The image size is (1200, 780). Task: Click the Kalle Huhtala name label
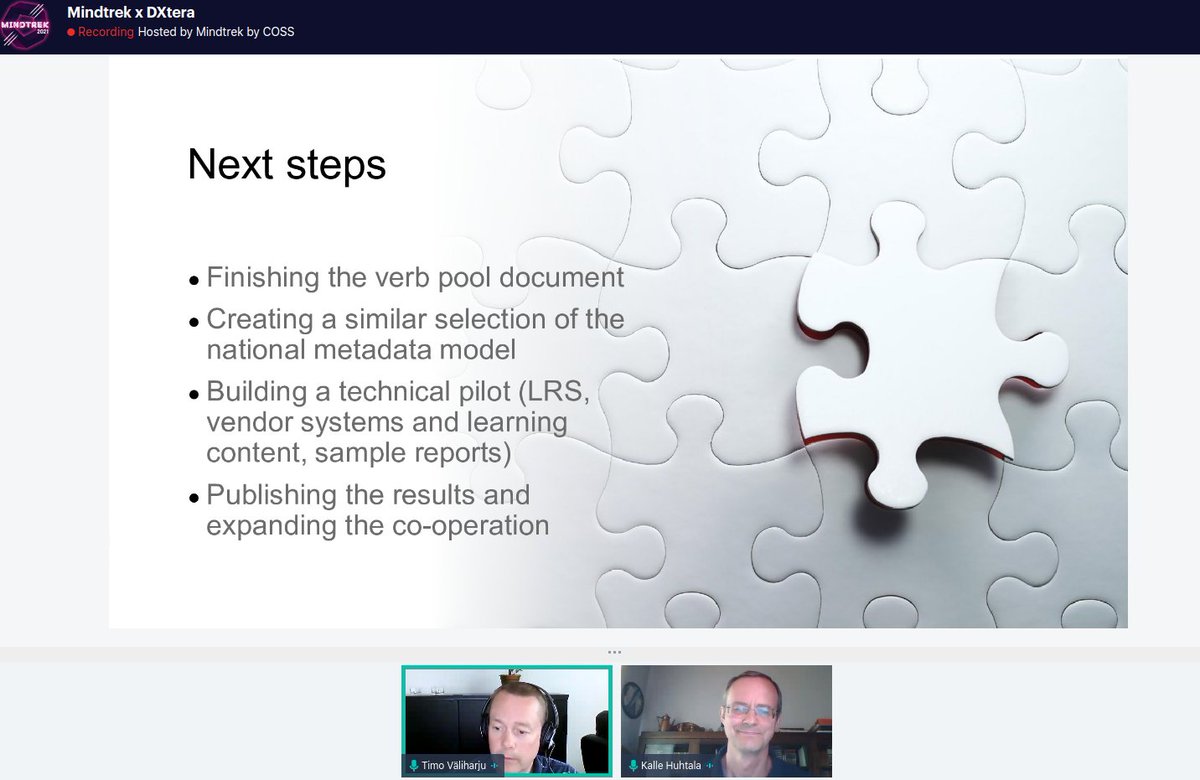672,766
